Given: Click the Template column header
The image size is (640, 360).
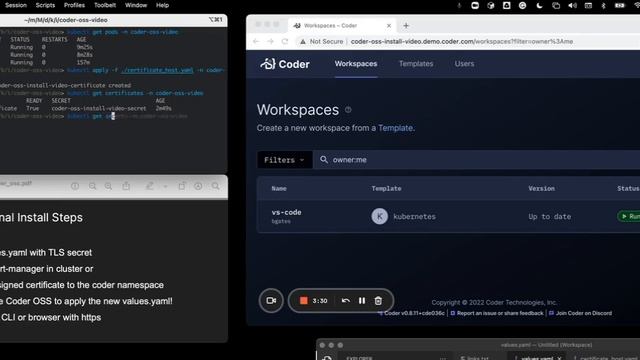Looking at the screenshot, I should pyautogui.click(x=387, y=189).
